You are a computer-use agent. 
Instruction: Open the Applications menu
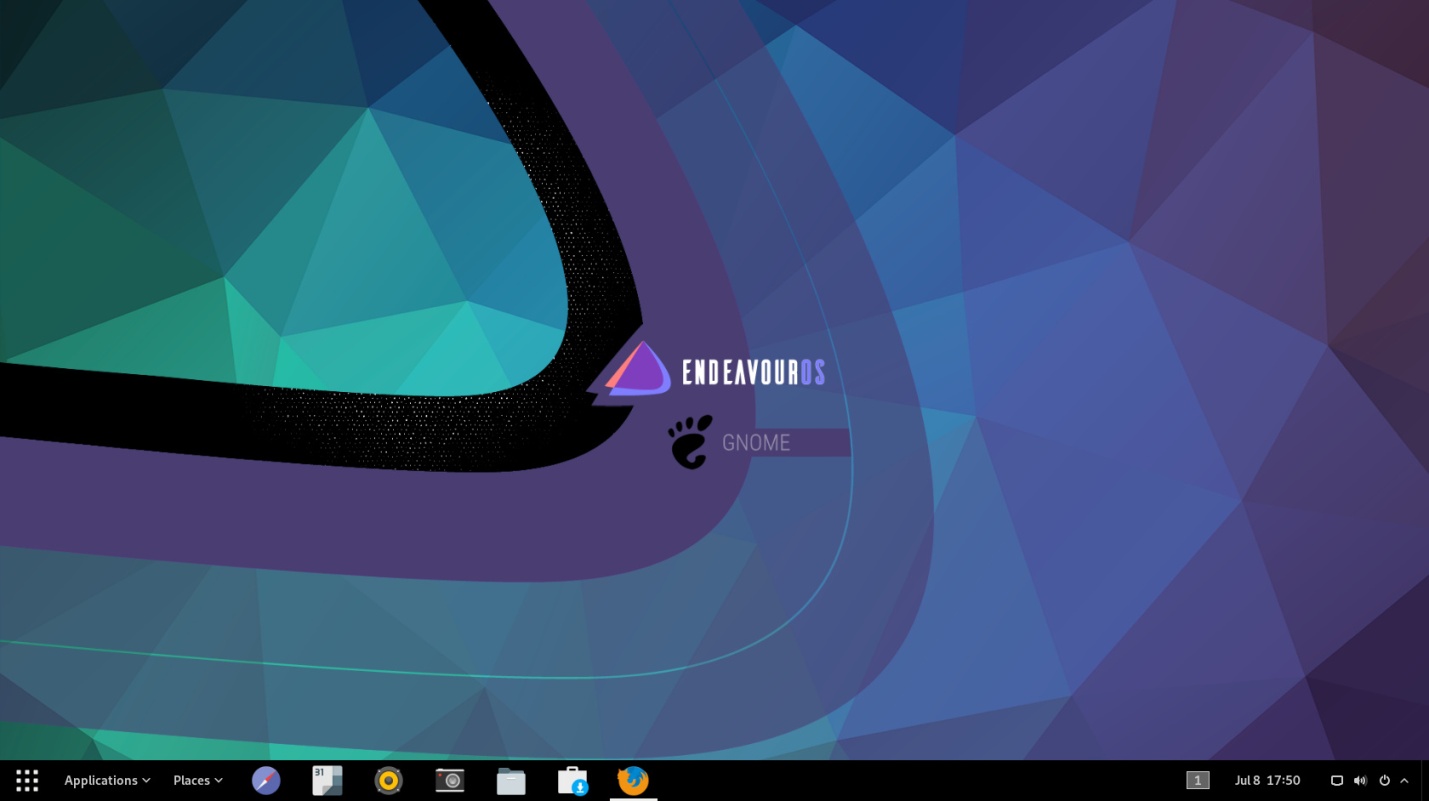[107, 780]
